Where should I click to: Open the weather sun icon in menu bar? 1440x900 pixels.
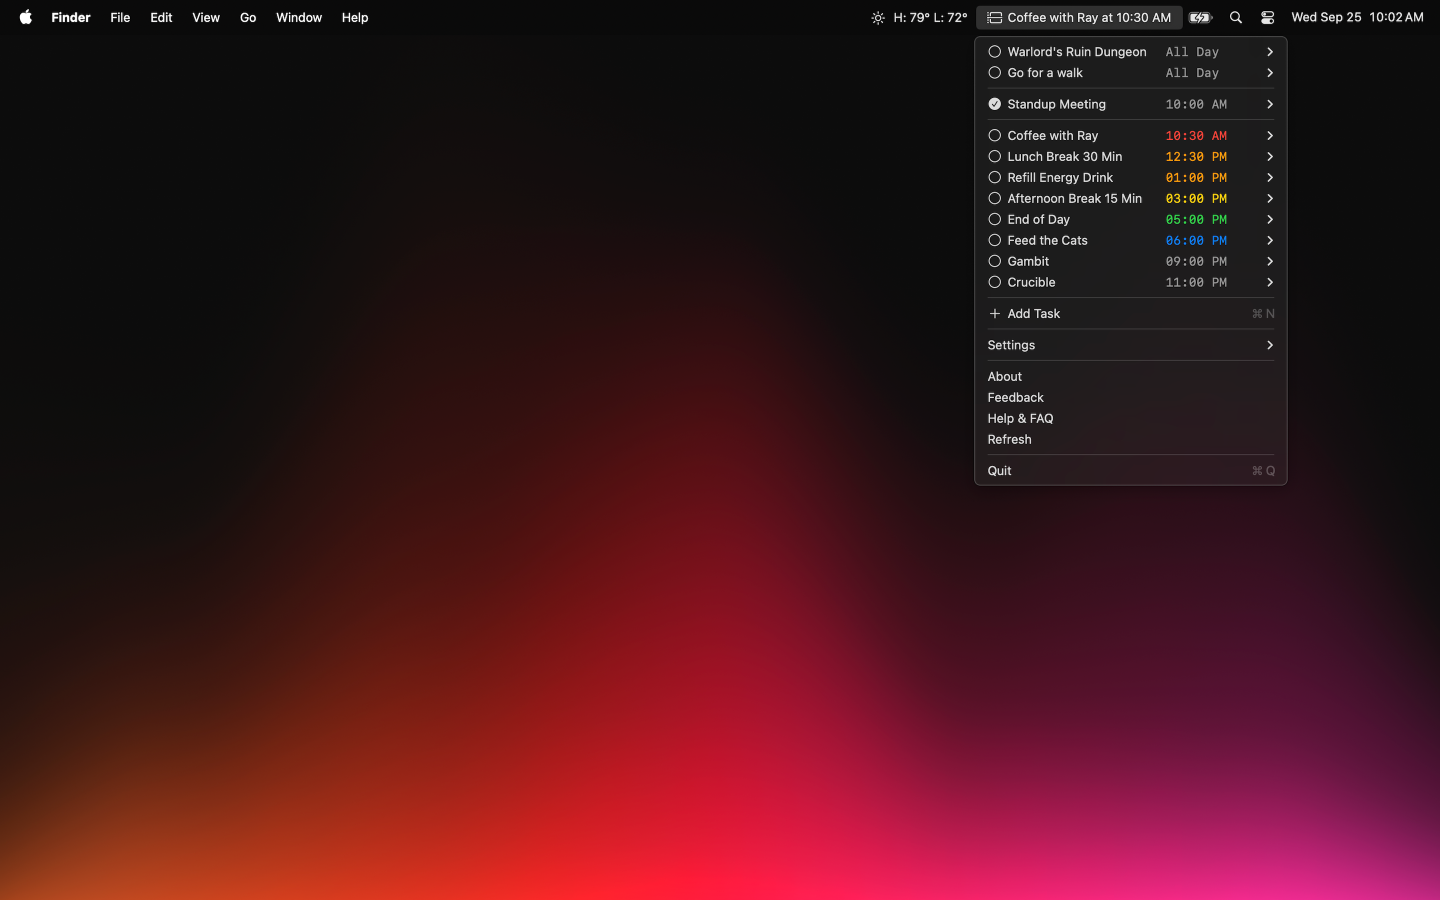coord(877,18)
